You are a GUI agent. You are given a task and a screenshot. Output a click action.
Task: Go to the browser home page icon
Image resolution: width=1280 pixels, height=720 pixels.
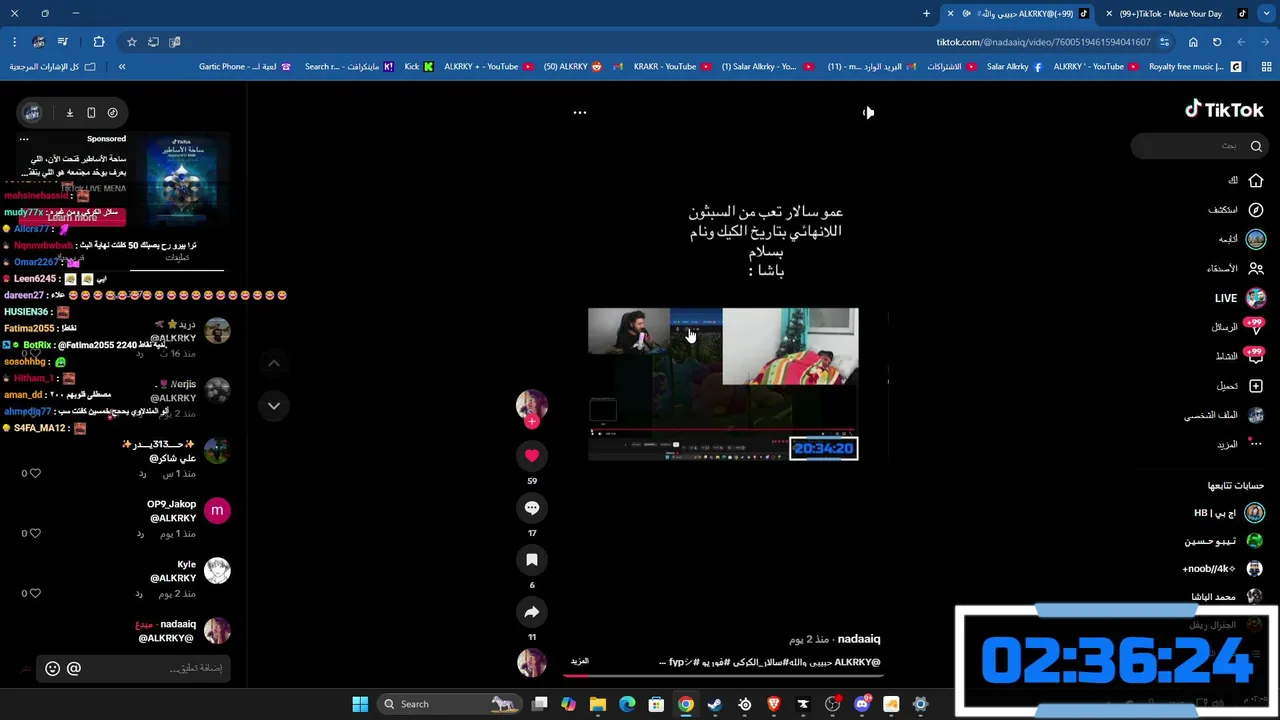point(1193,42)
